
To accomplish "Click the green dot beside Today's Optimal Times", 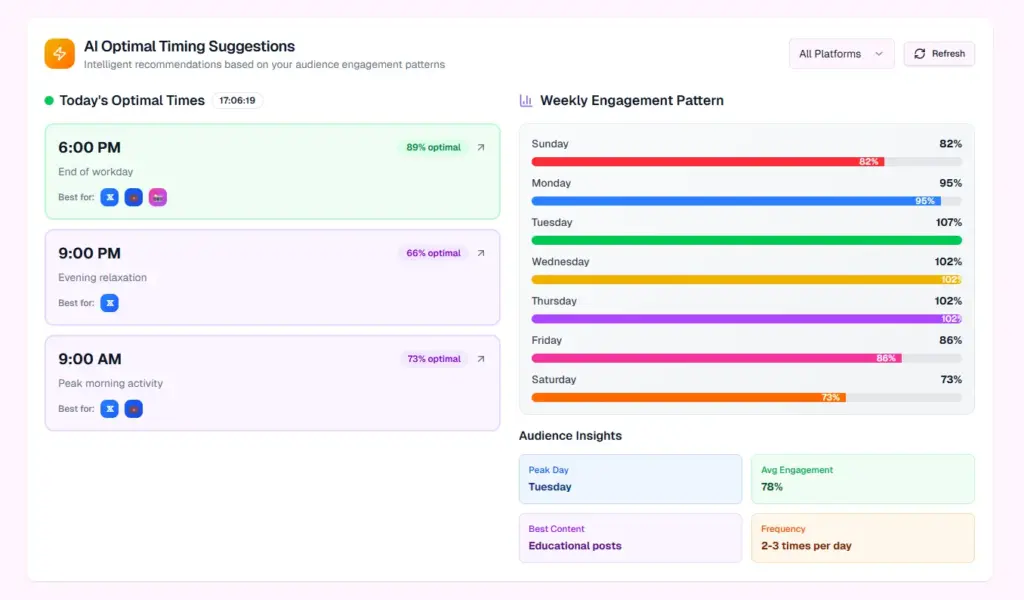I will [49, 100].
